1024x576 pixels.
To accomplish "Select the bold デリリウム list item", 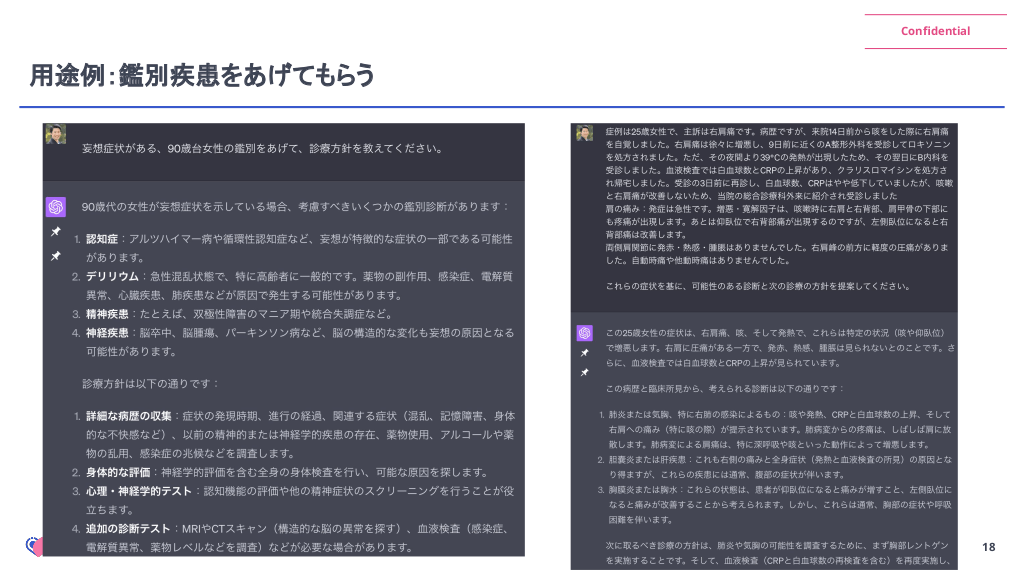I will tap(110, 276).
